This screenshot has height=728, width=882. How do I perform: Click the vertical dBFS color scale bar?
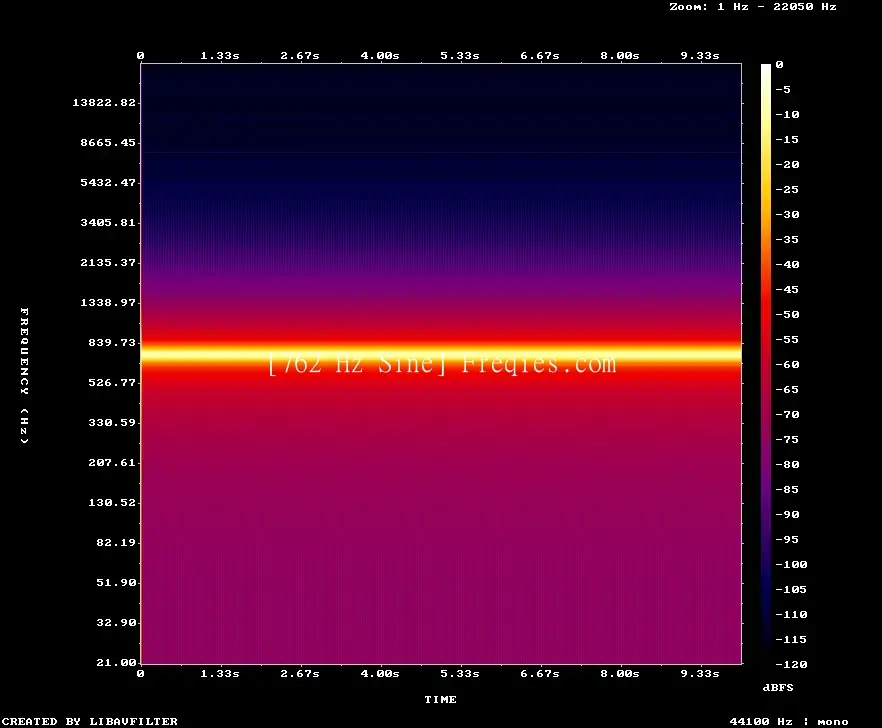click(766, 364)
